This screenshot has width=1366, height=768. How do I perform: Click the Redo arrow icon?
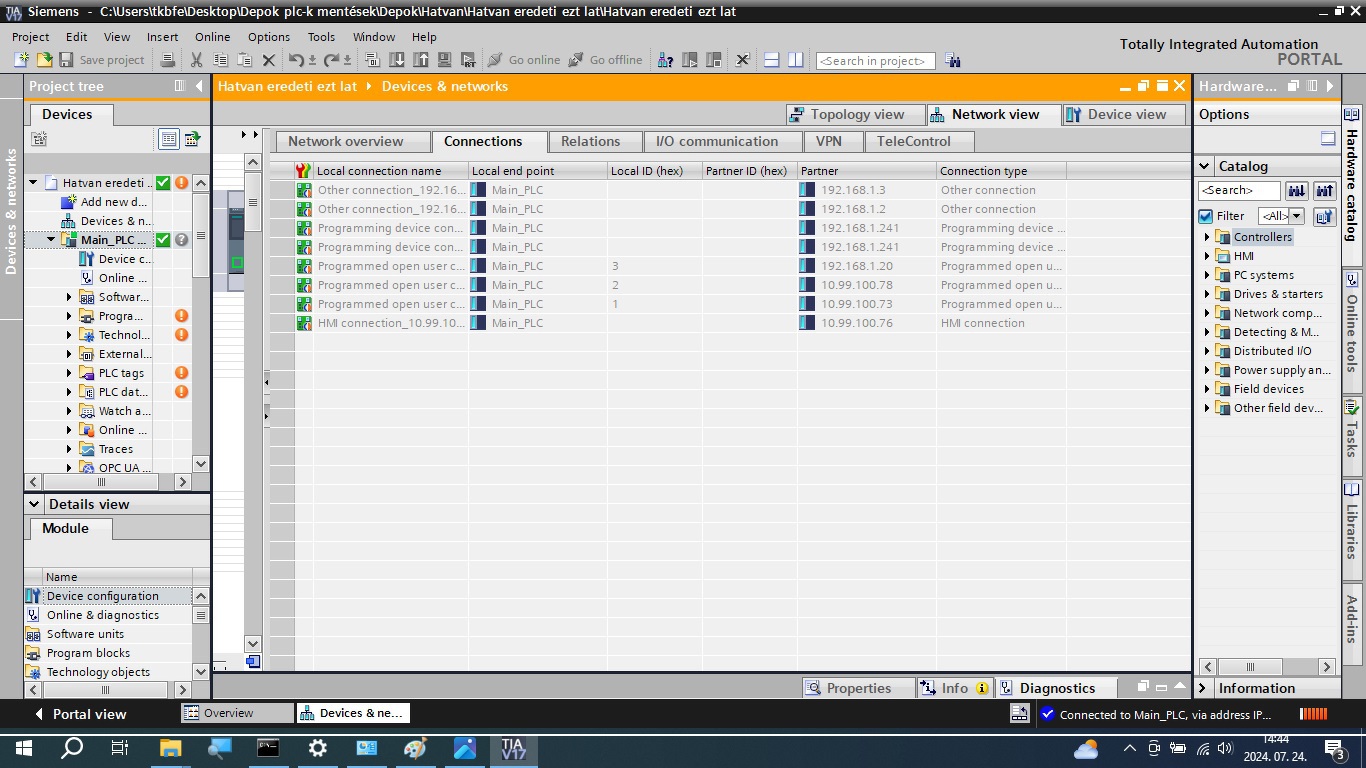coord(331,60)
